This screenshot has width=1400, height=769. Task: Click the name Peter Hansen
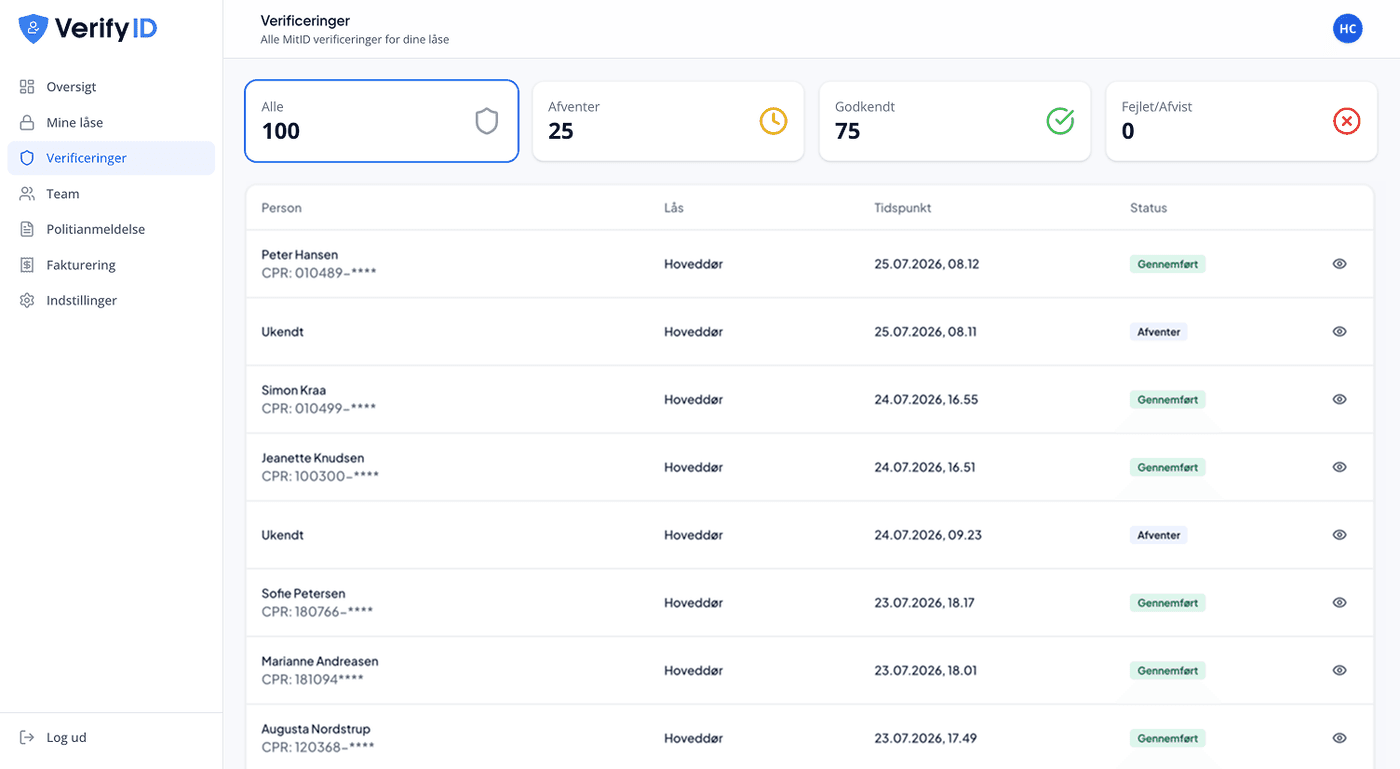coord(299,255)
